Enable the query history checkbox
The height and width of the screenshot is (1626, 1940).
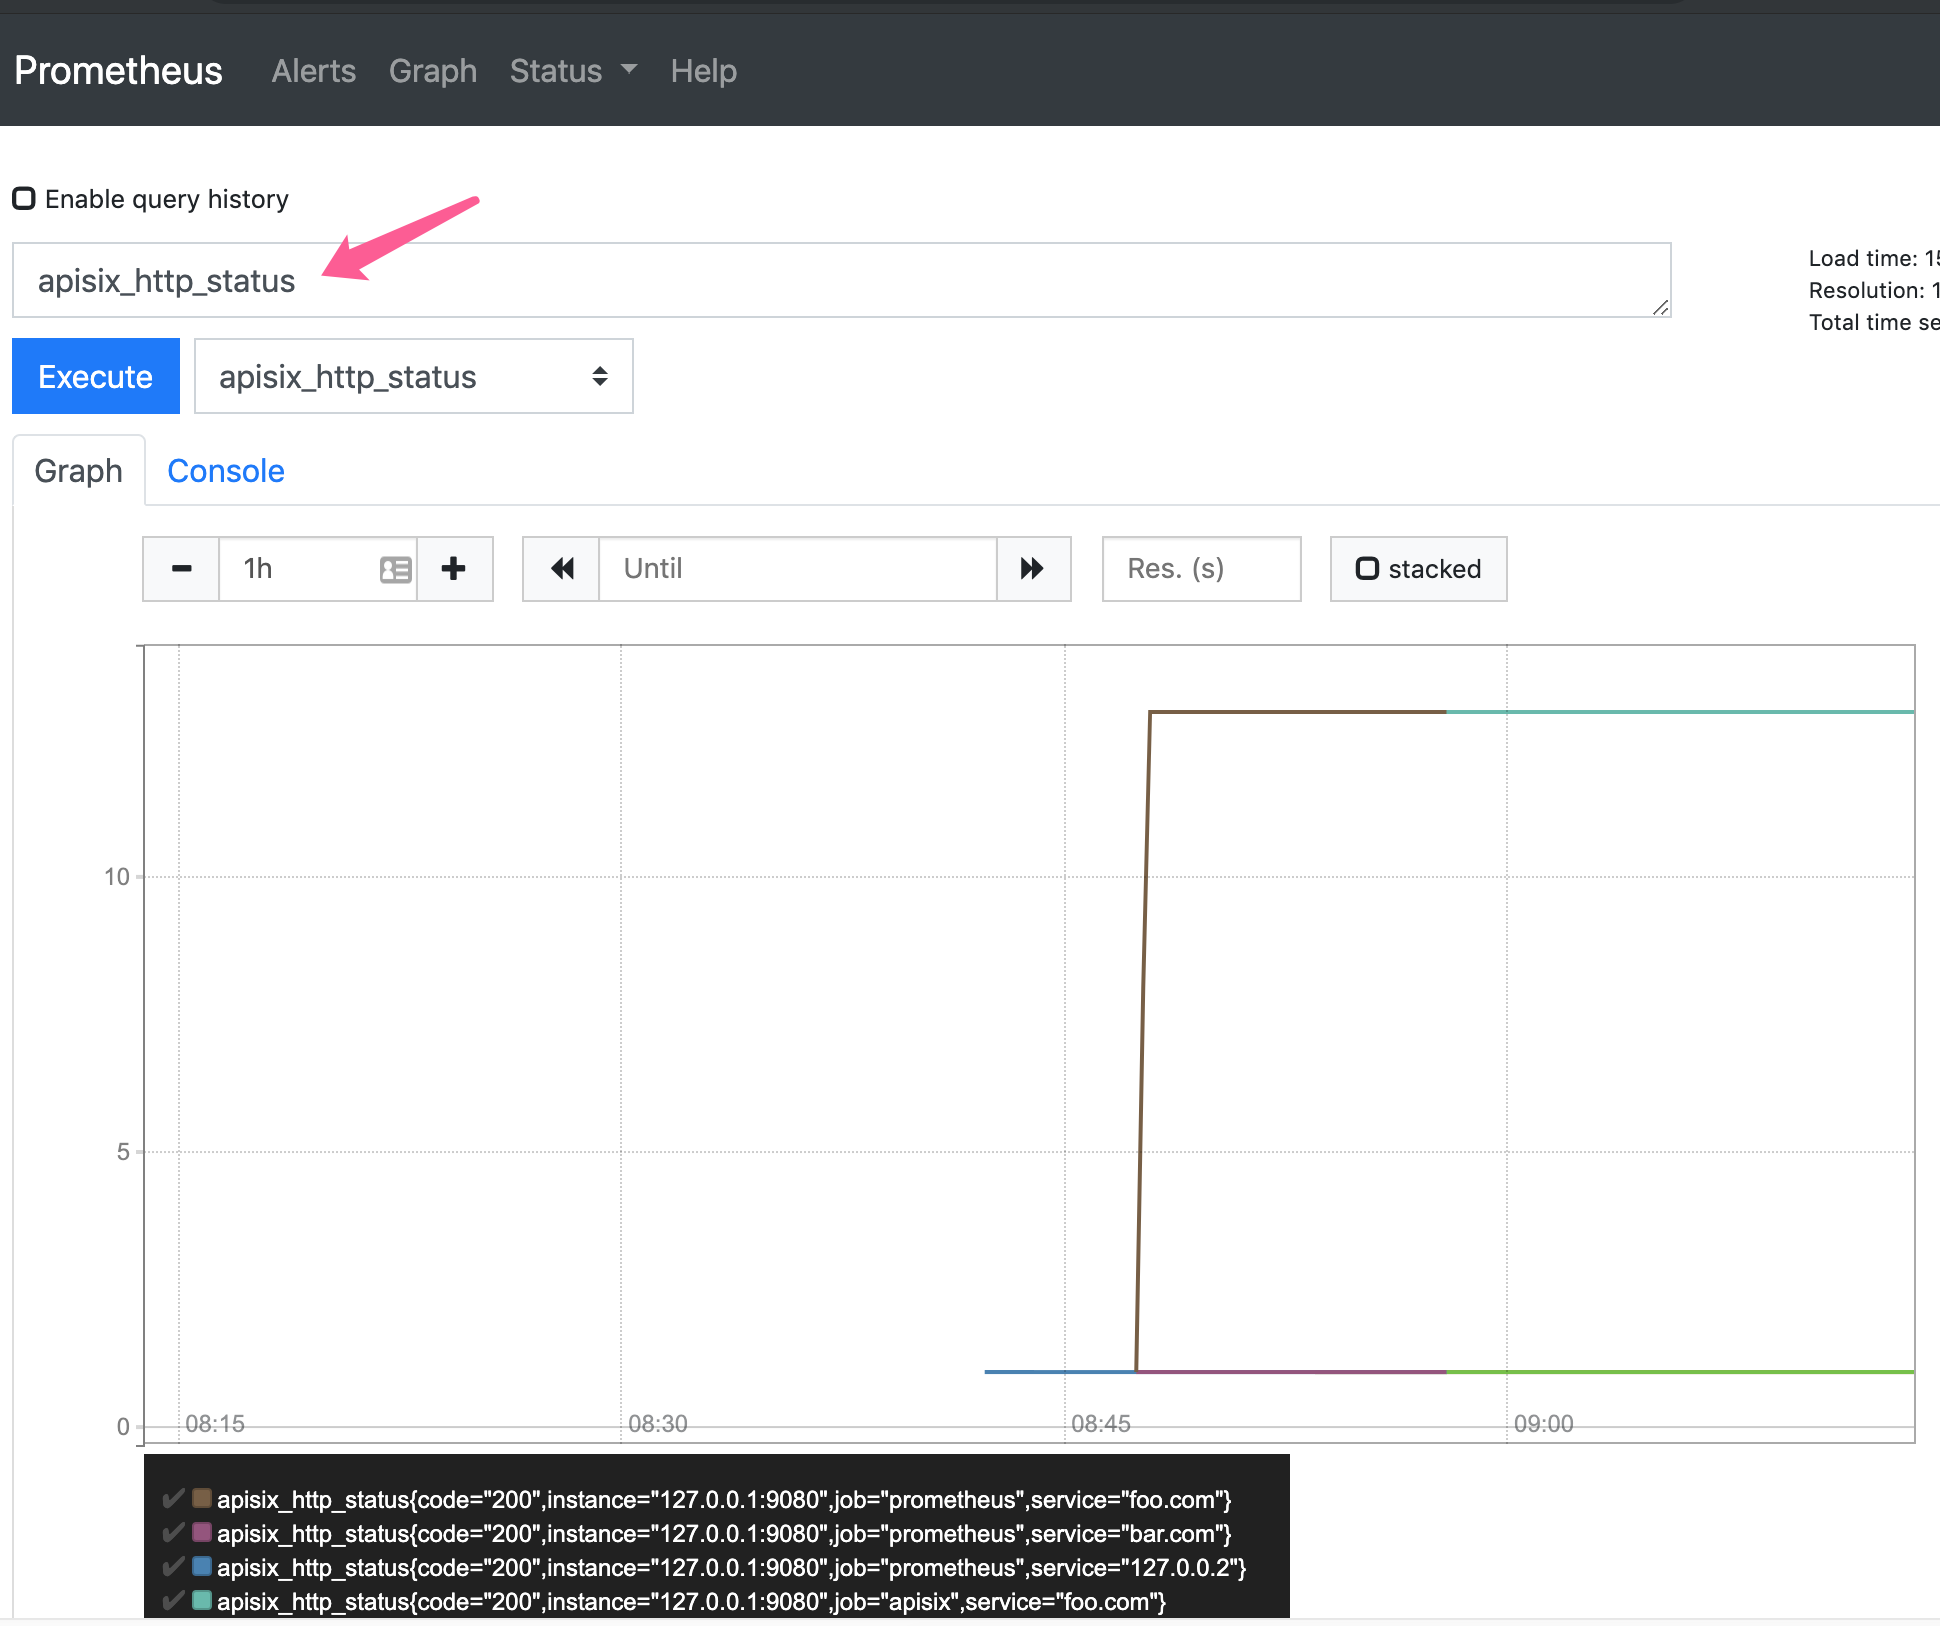click(x=24, y=199)
